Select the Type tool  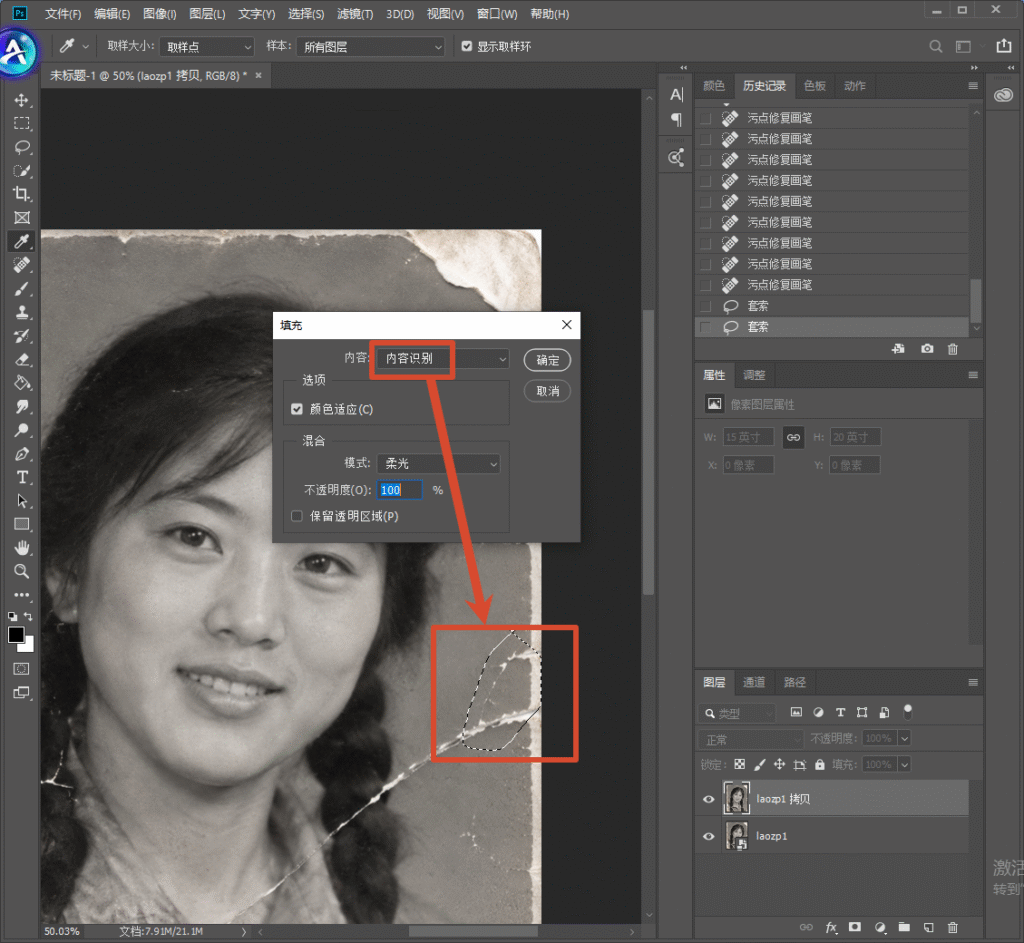point(22,477)
